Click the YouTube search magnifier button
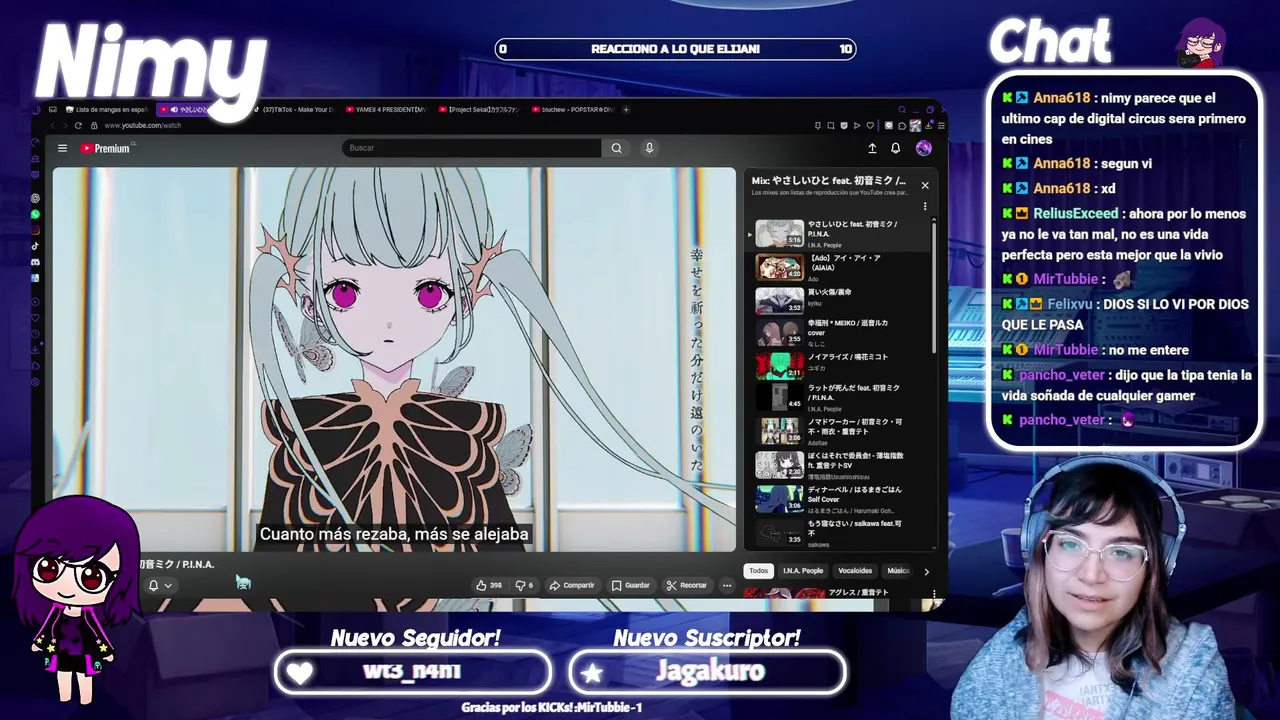Screen dimensions: 1280x720 click(616, 148)
